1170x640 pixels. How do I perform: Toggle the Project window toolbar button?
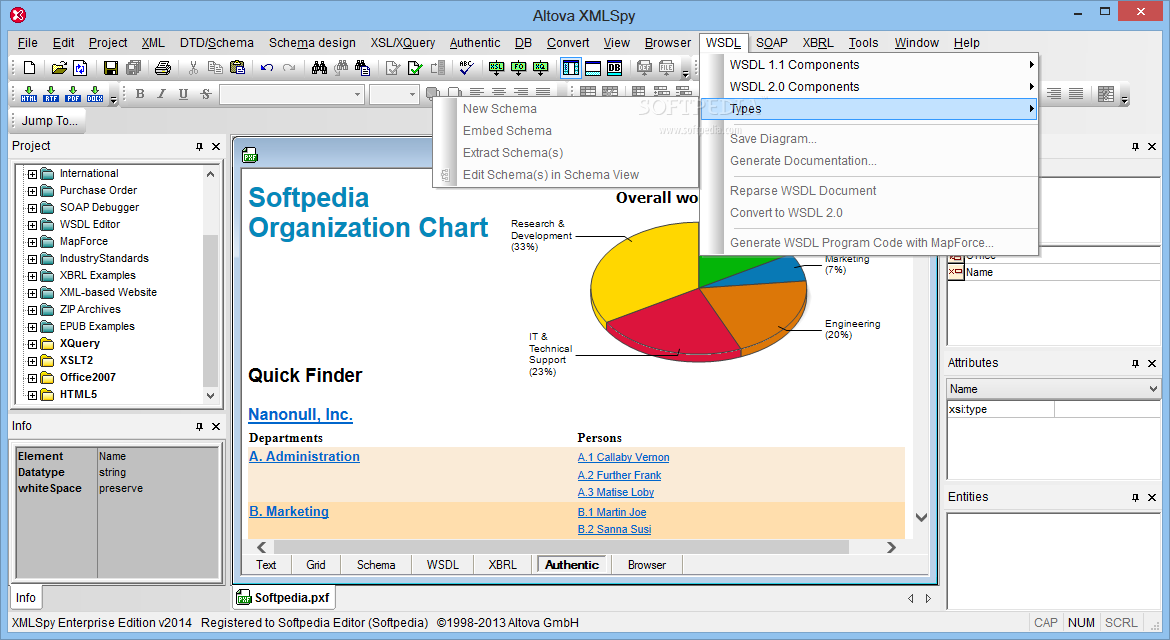coord(571,68)
